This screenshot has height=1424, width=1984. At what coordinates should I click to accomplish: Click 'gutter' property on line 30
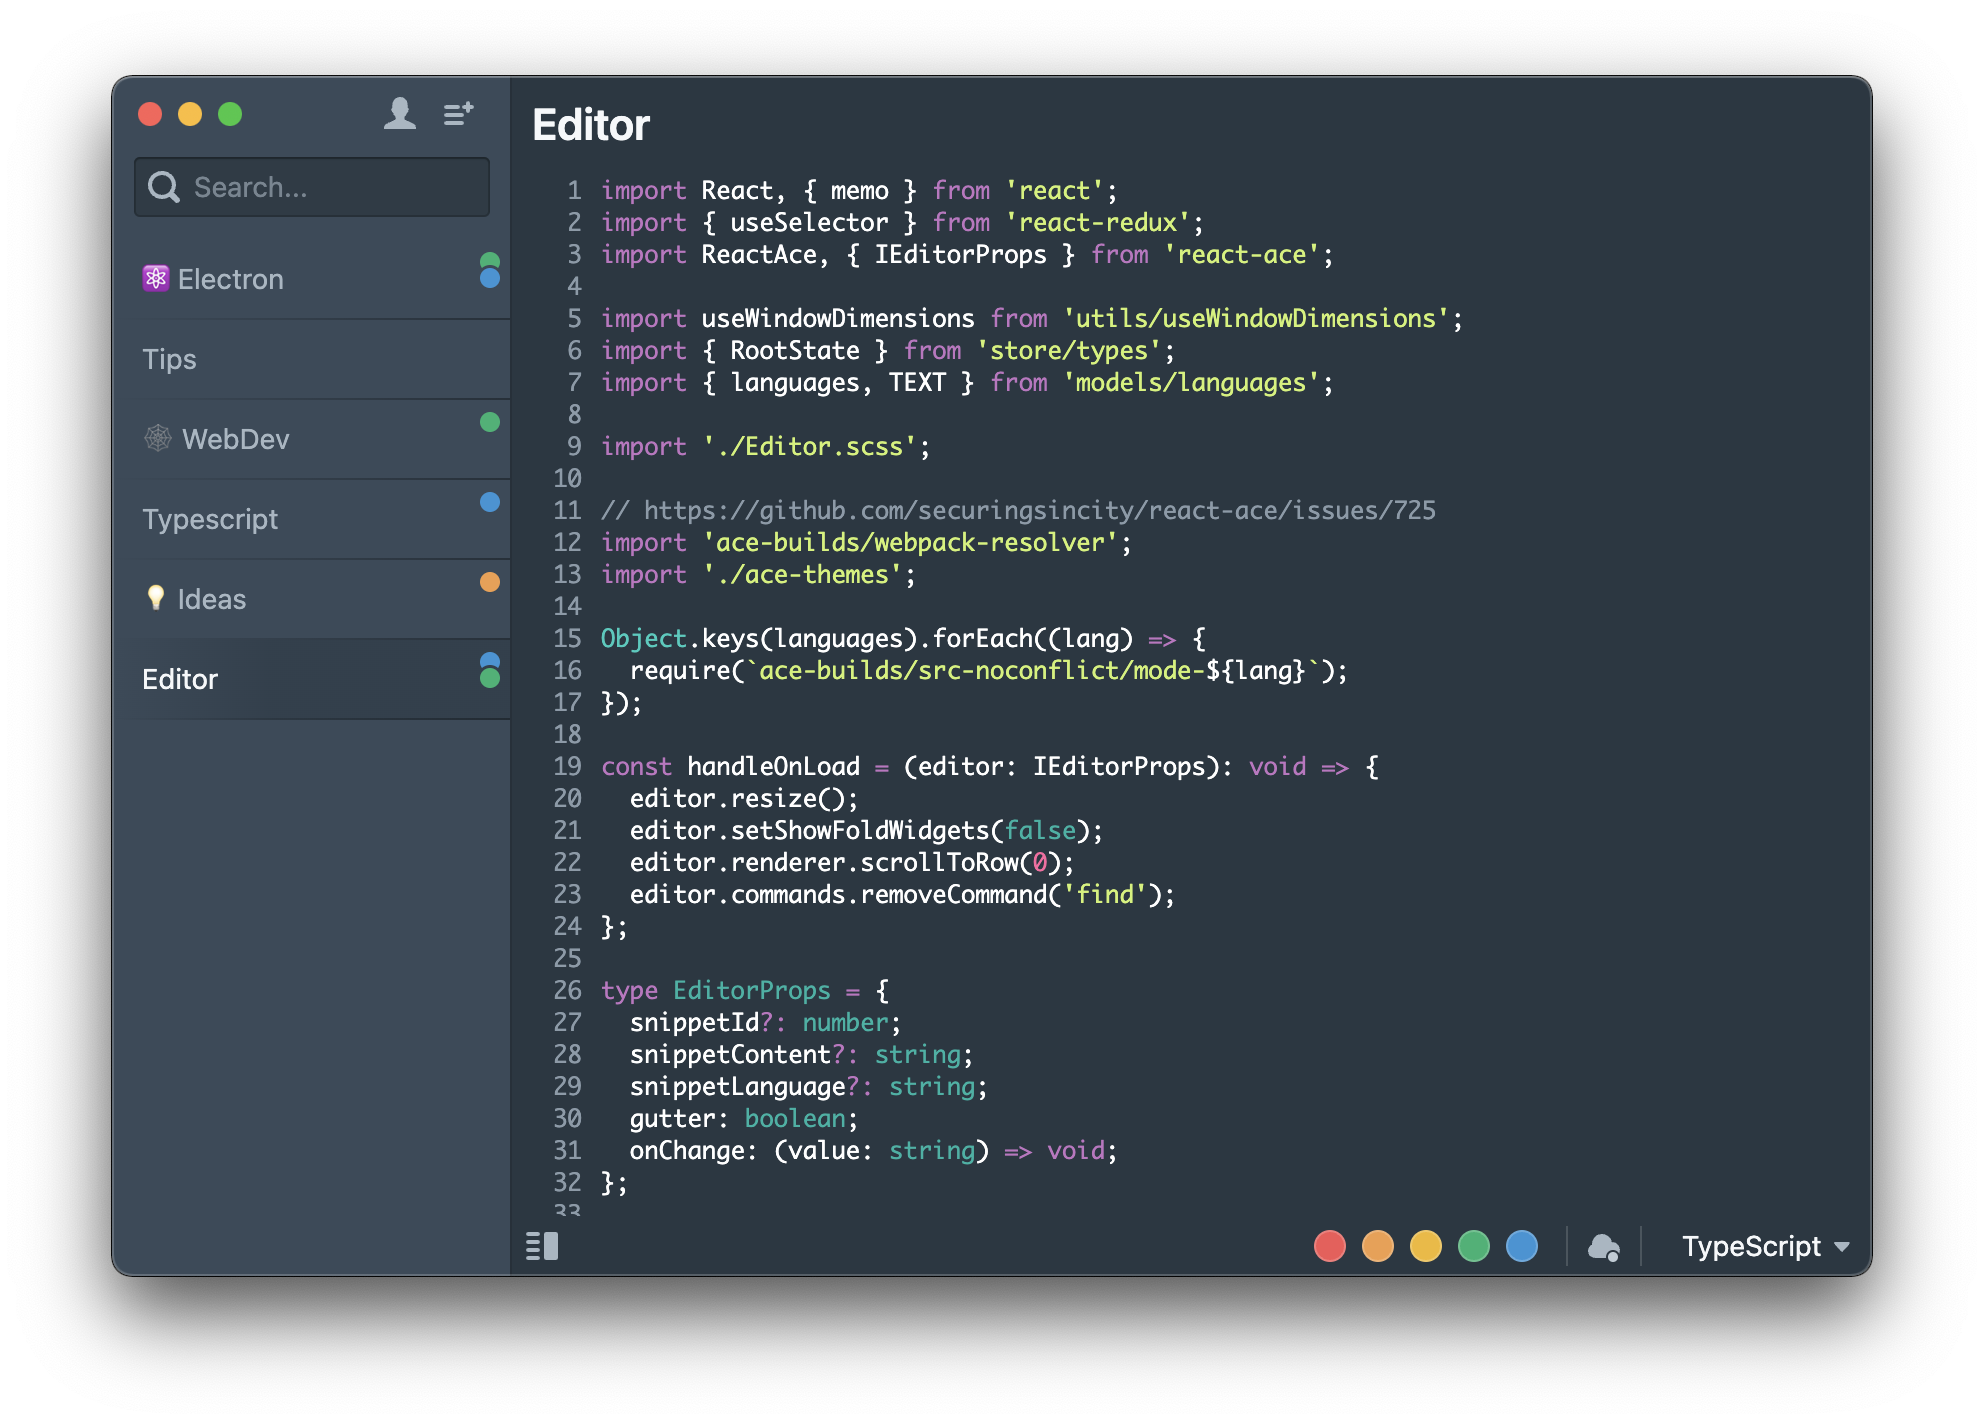click(672, 1119)
